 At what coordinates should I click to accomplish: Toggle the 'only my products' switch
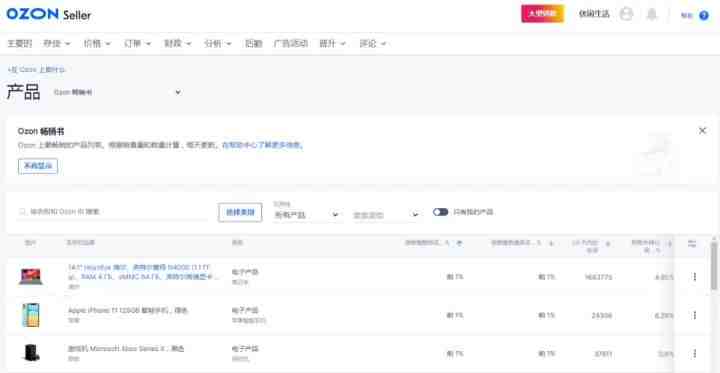coord(440,212)
